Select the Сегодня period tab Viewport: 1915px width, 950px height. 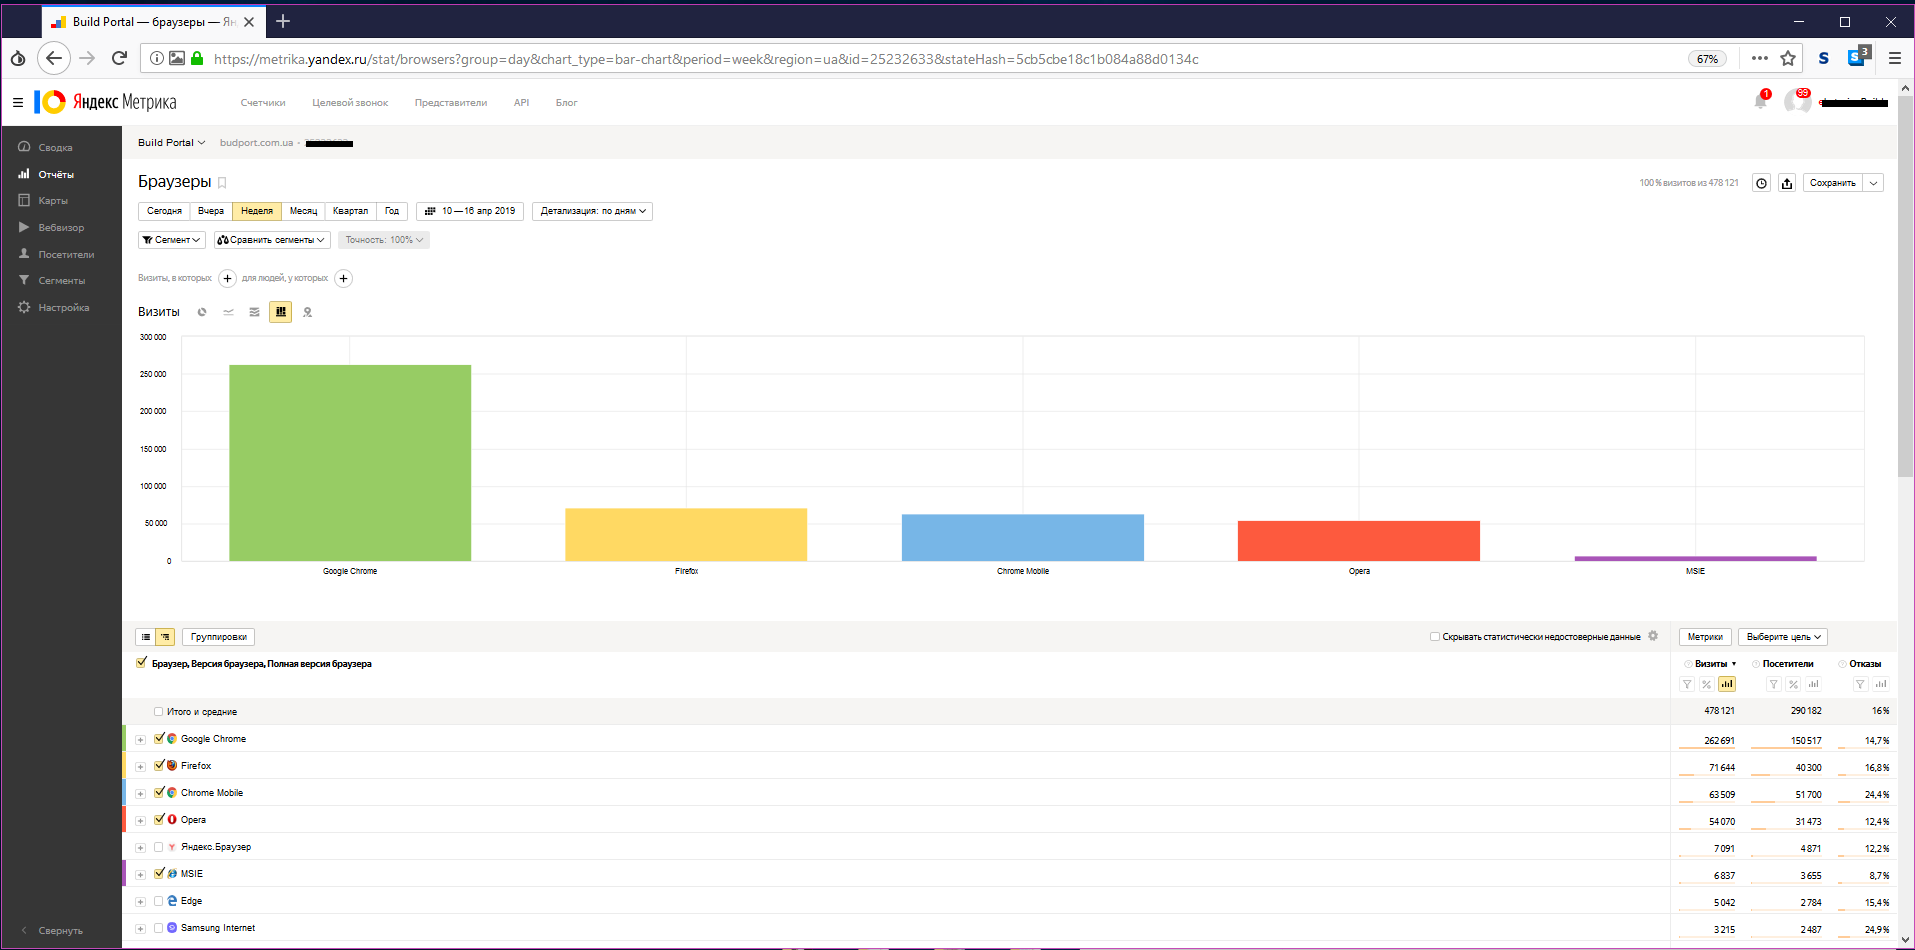pos(164,211)
